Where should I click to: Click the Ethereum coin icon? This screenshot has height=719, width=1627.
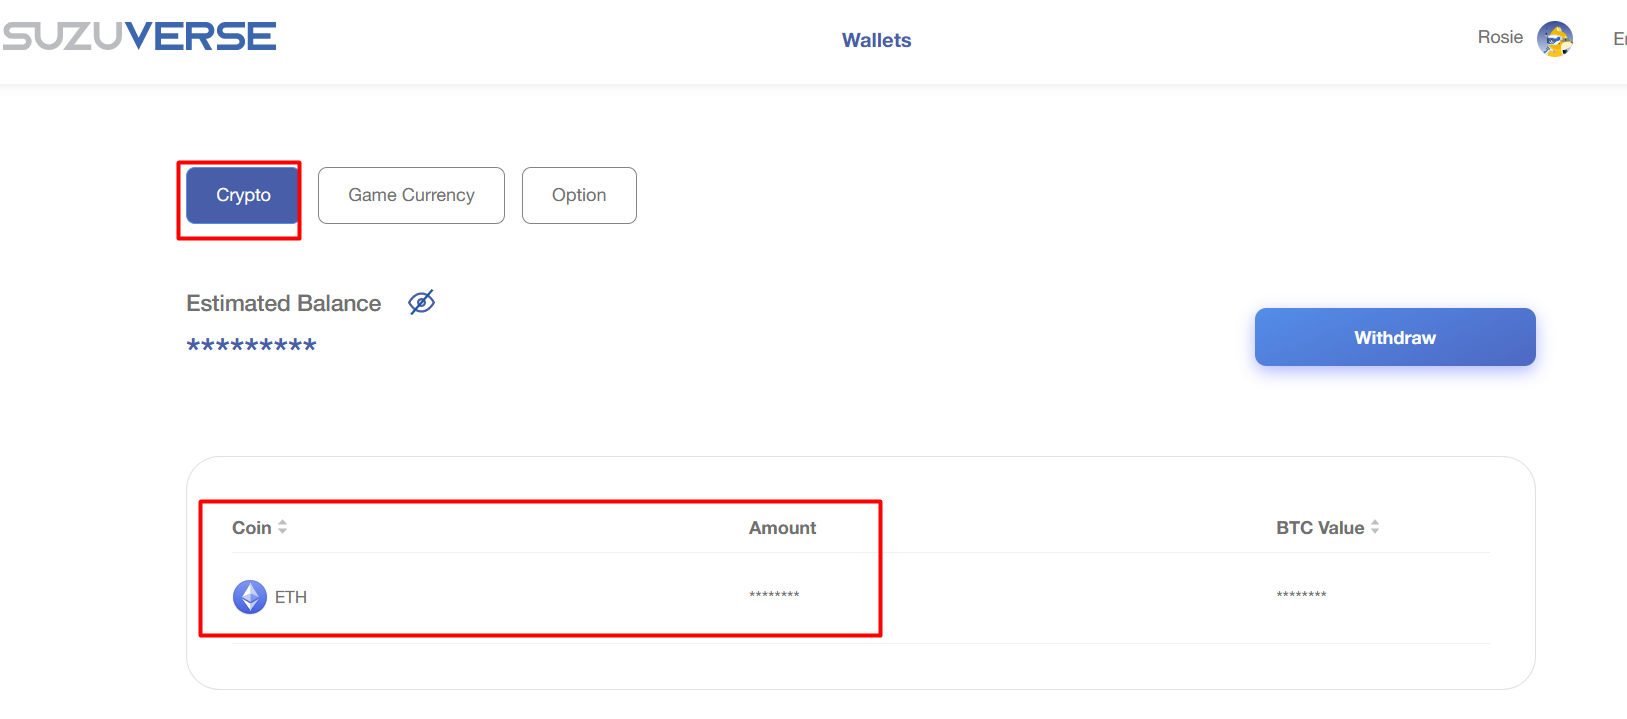pos(249,597)
